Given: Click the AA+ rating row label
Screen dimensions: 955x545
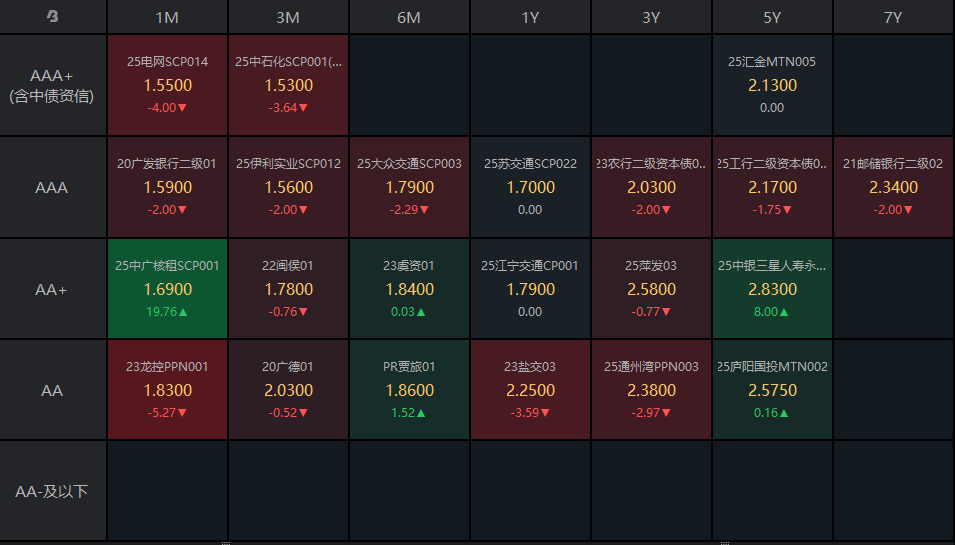Looking at the screenshot, I should pos(52,289).
